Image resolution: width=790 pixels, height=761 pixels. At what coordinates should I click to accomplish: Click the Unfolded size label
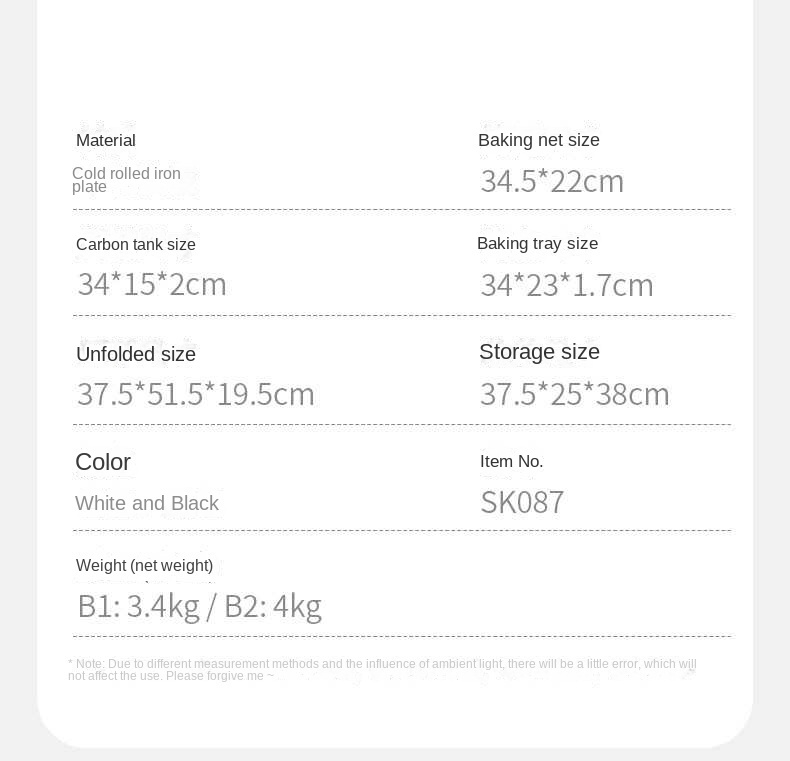[136, 355]
